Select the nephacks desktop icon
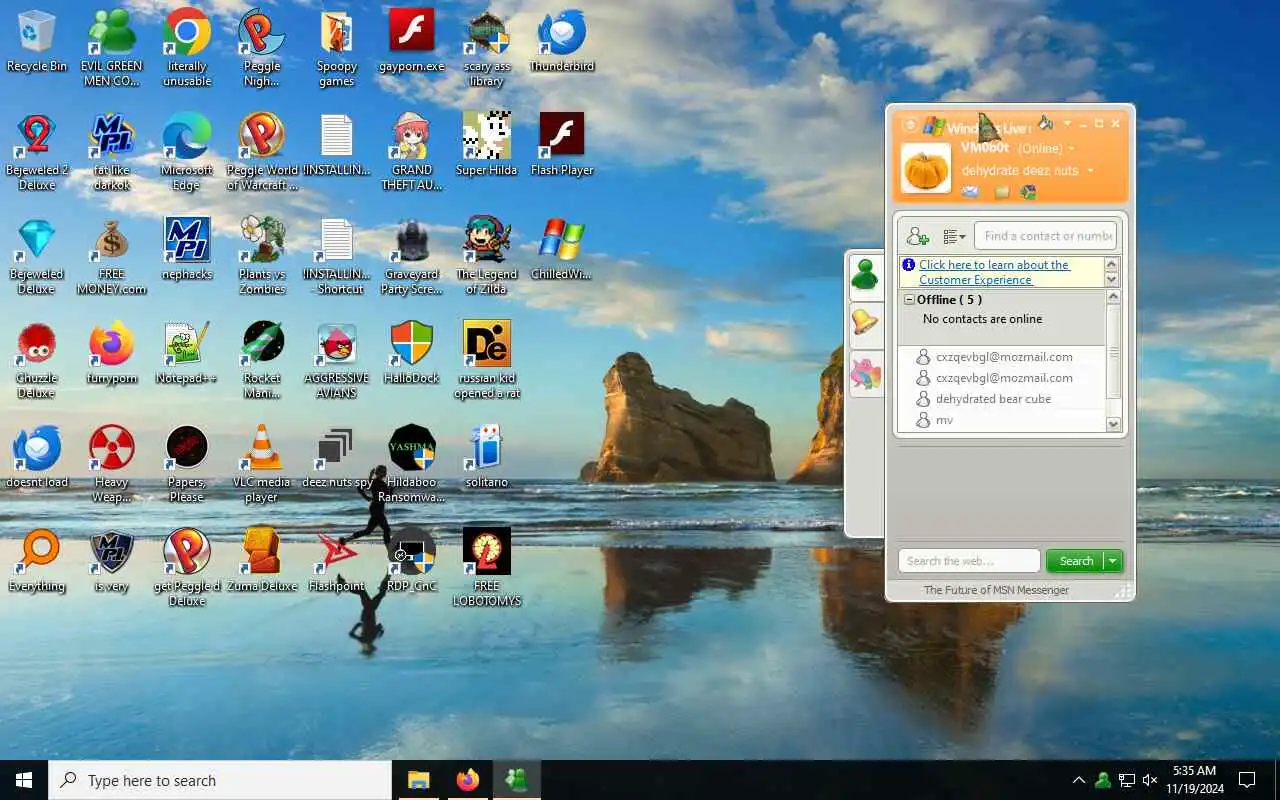This screenshot has height=800, width=1280. coord(187,249)
